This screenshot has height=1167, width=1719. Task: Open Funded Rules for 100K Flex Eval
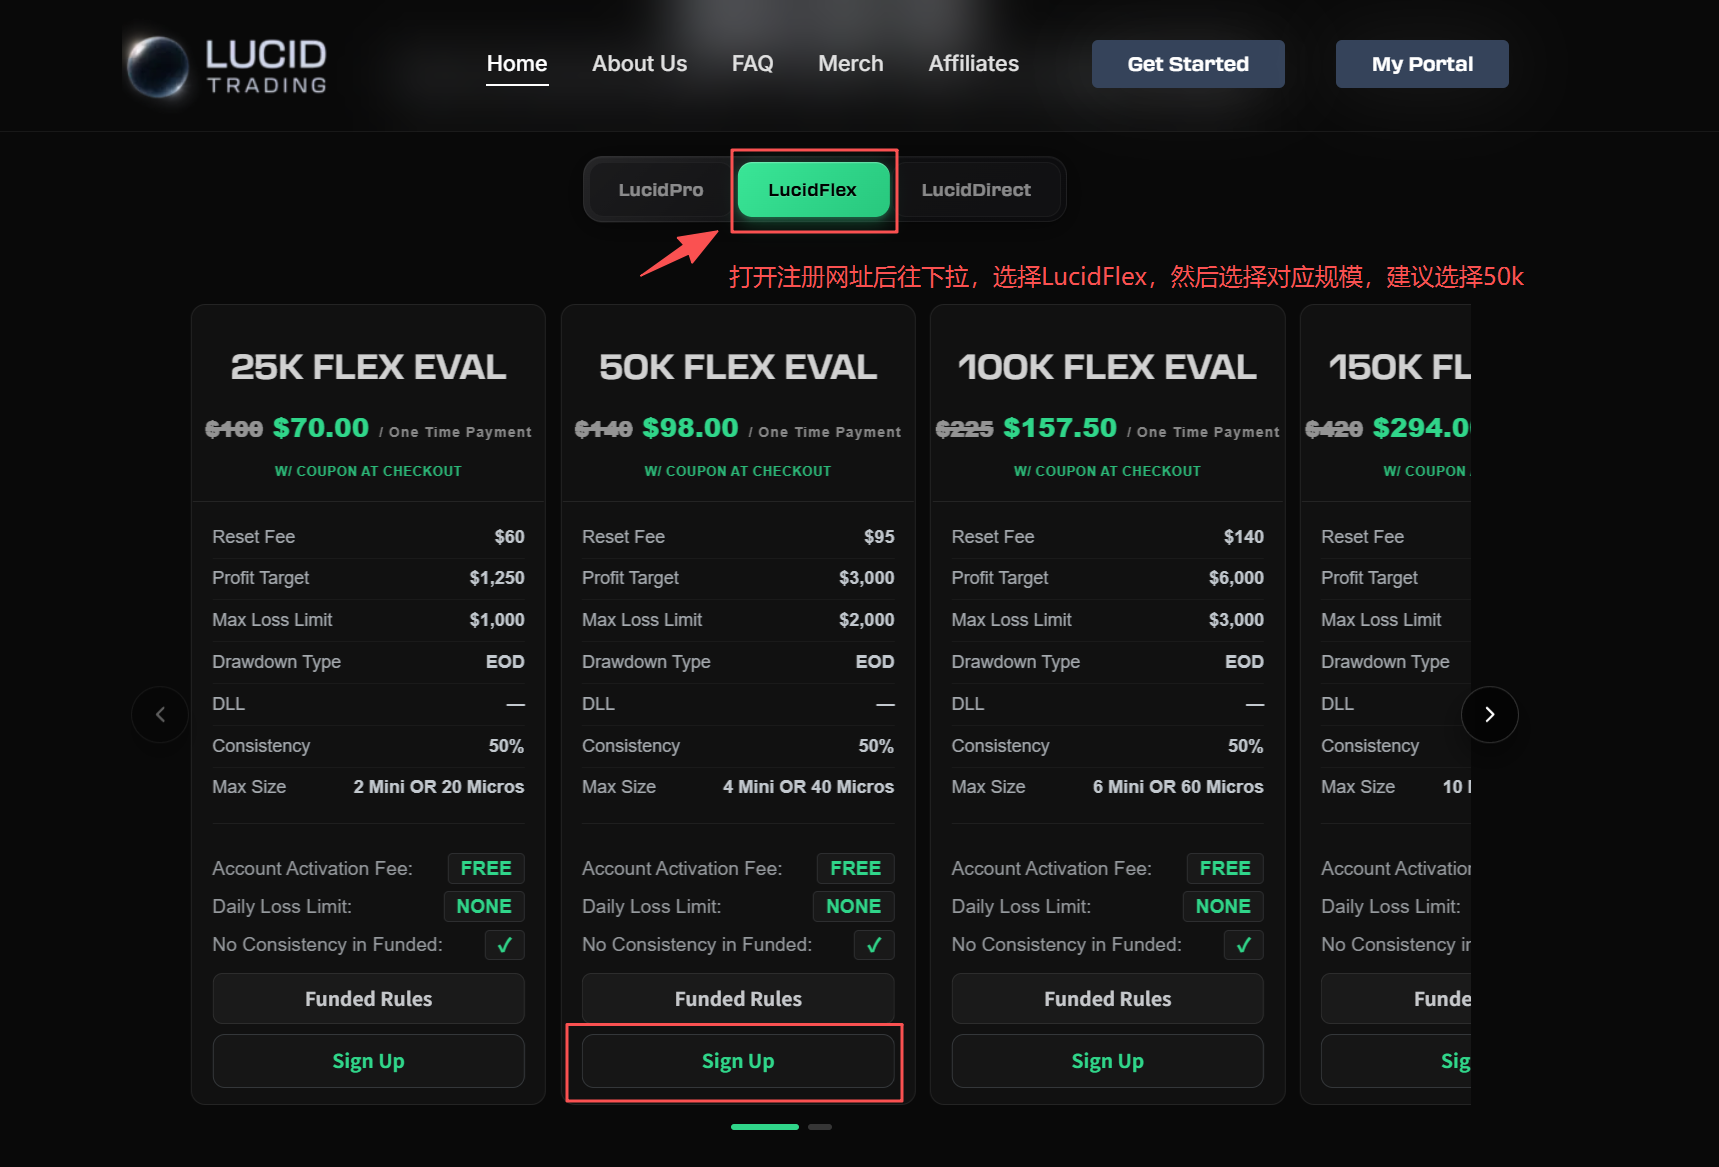point(1107,999)
